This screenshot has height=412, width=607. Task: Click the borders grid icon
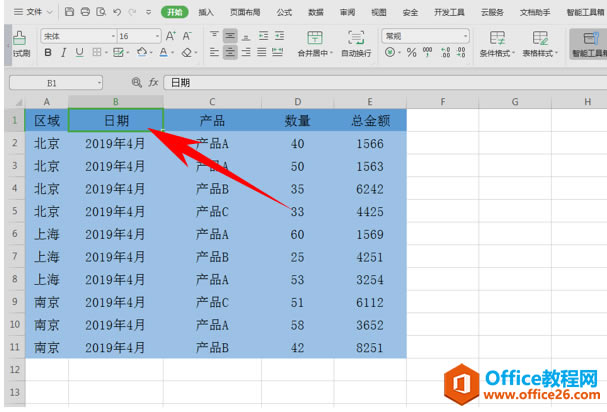[97, 52]
